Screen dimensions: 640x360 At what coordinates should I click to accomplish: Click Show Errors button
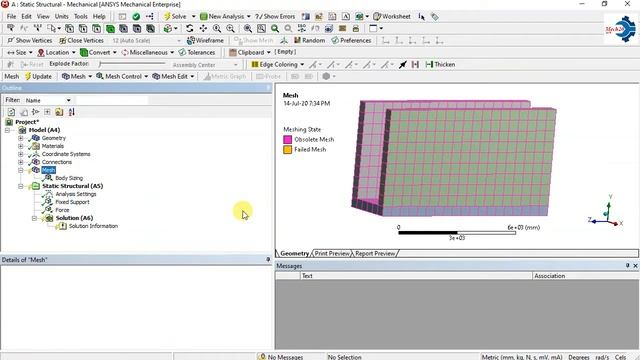pos(275,16)
